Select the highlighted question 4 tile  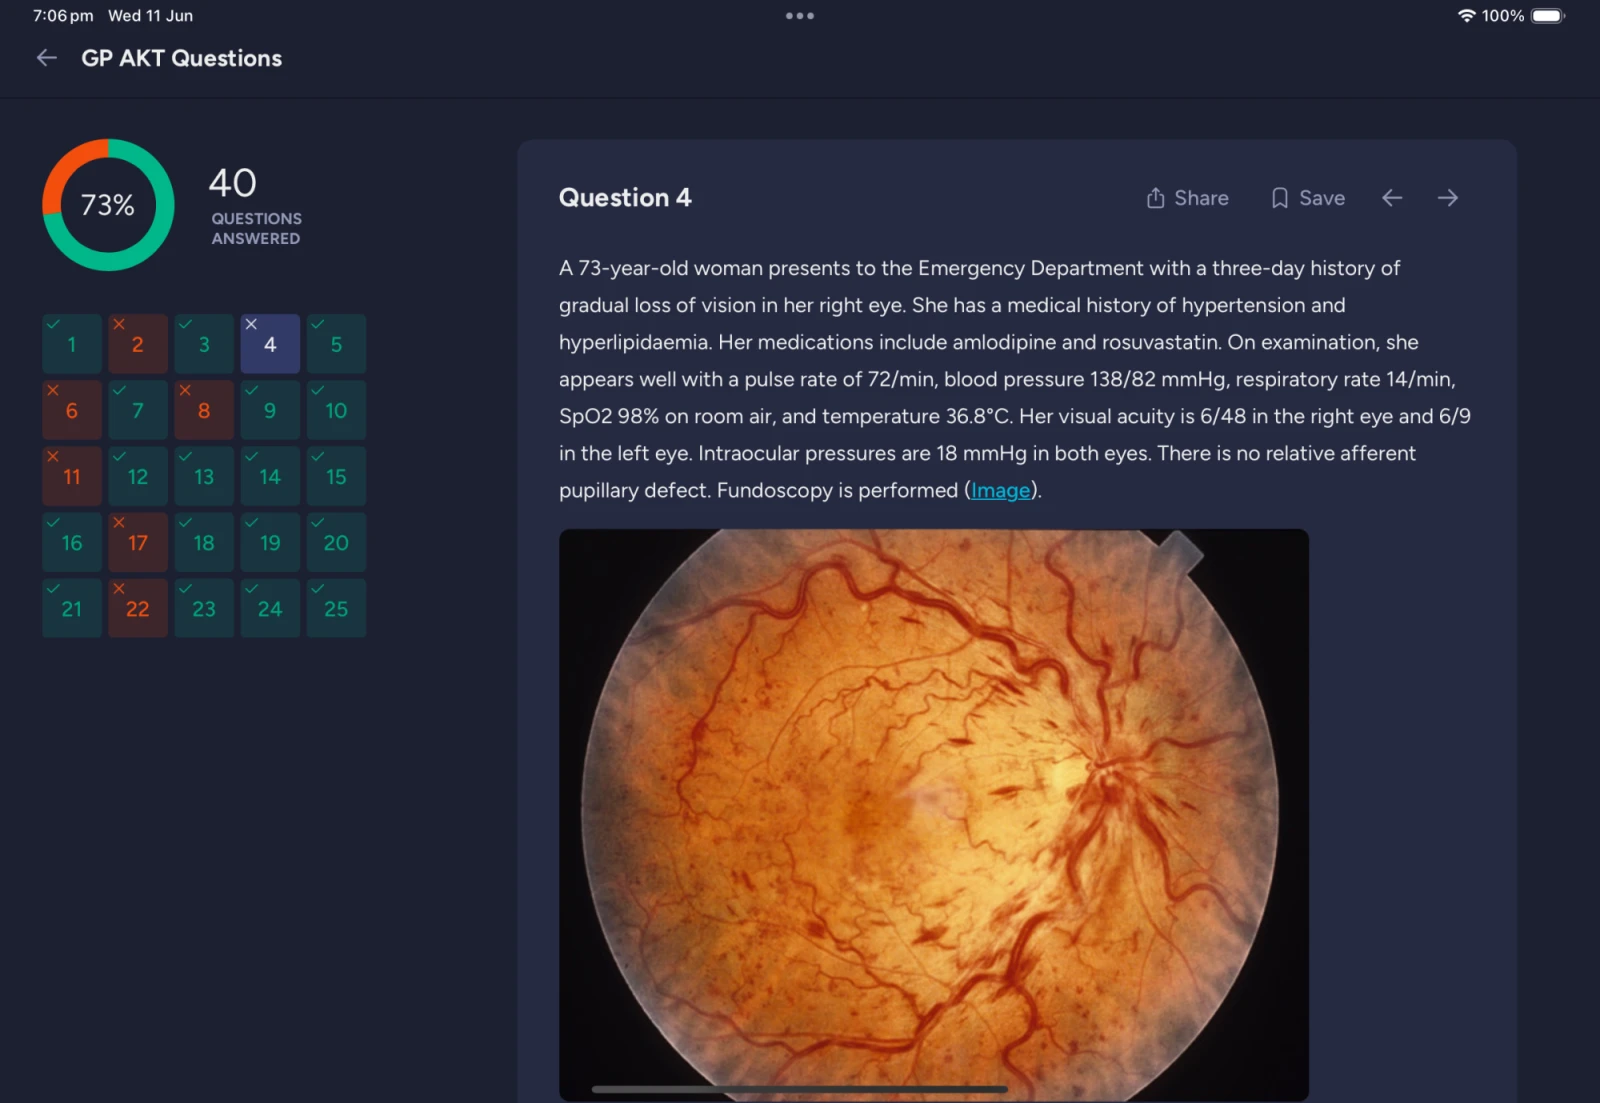(x=270, y=344)
